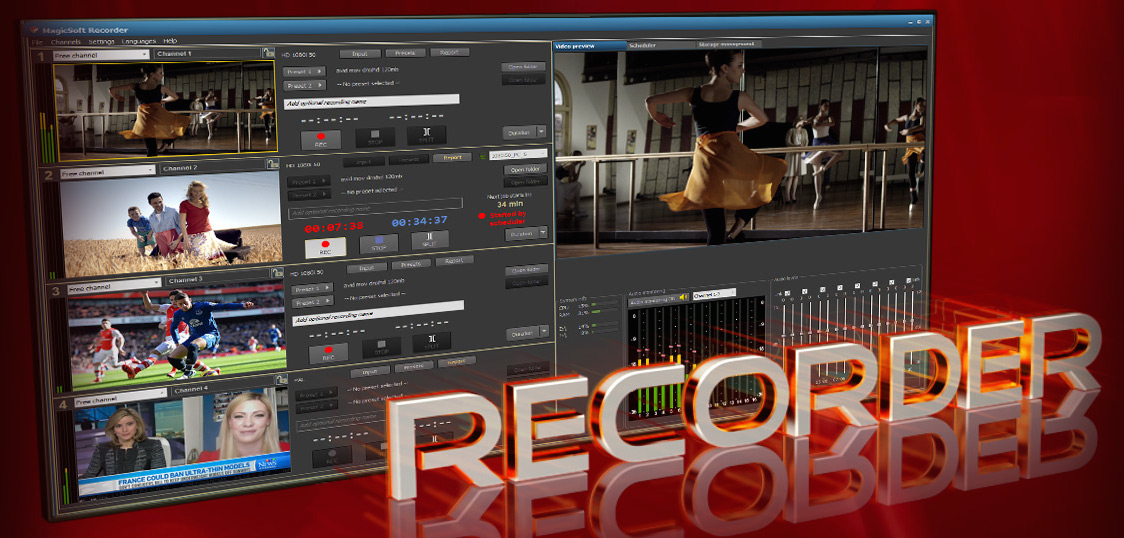
Task: Toggle the padlock icon next to Channel 1 name
Action: pos(269,52)
